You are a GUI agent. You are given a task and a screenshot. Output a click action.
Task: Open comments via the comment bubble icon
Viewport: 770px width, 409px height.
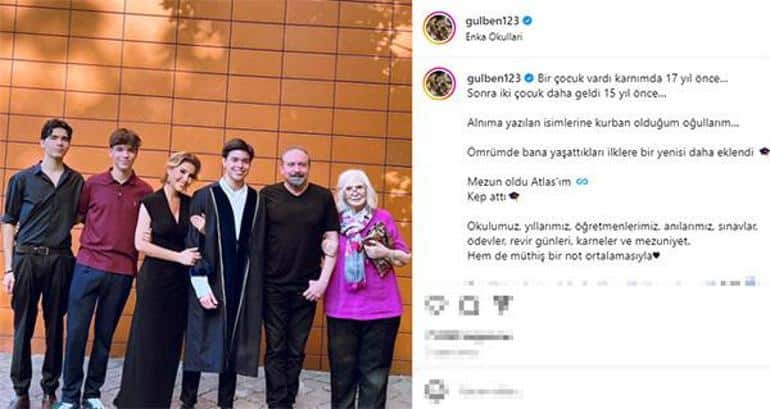tap(469, 305)
